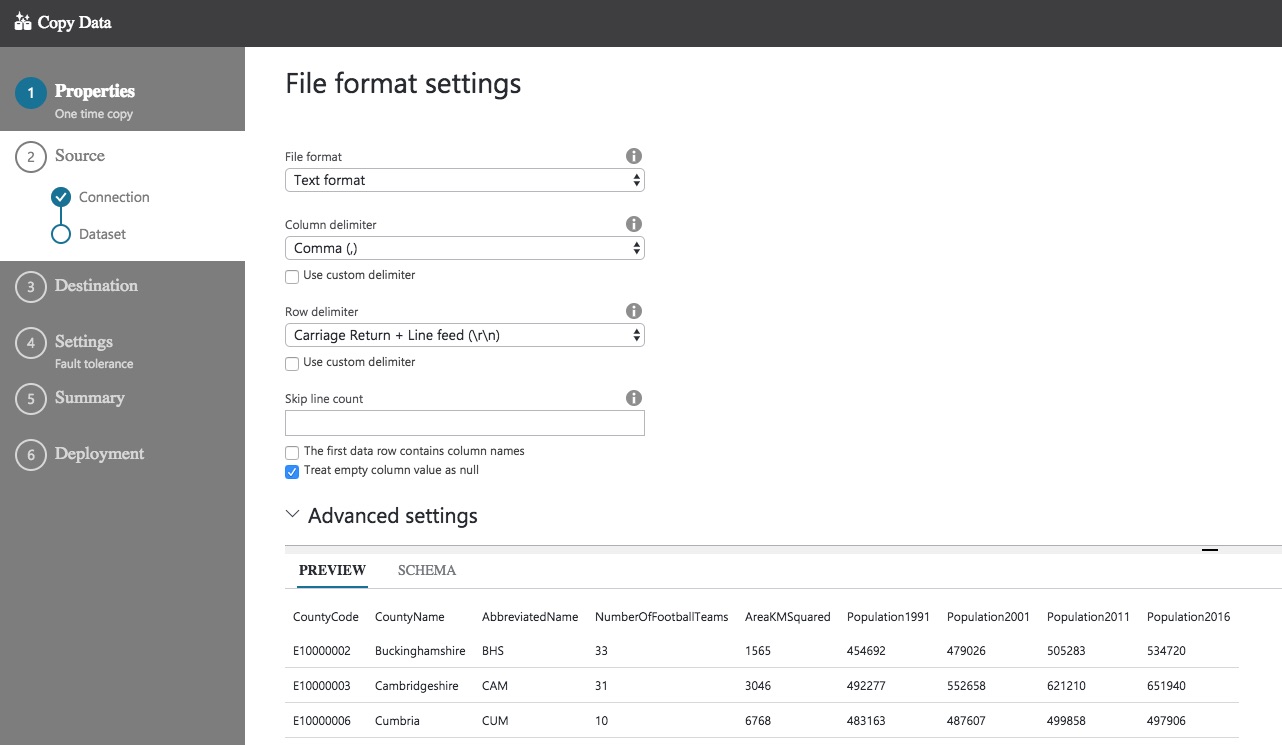Select step 1 Properties circle icon

31,93
